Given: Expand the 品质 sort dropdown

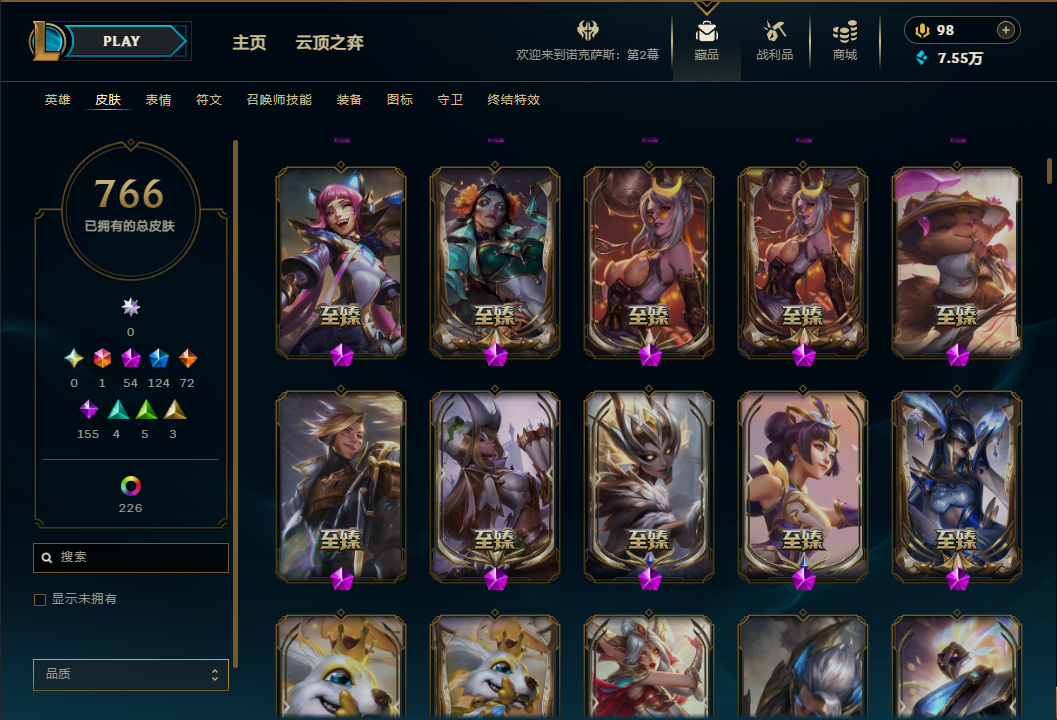Looking at the screenshot, I should pos(131,674).
